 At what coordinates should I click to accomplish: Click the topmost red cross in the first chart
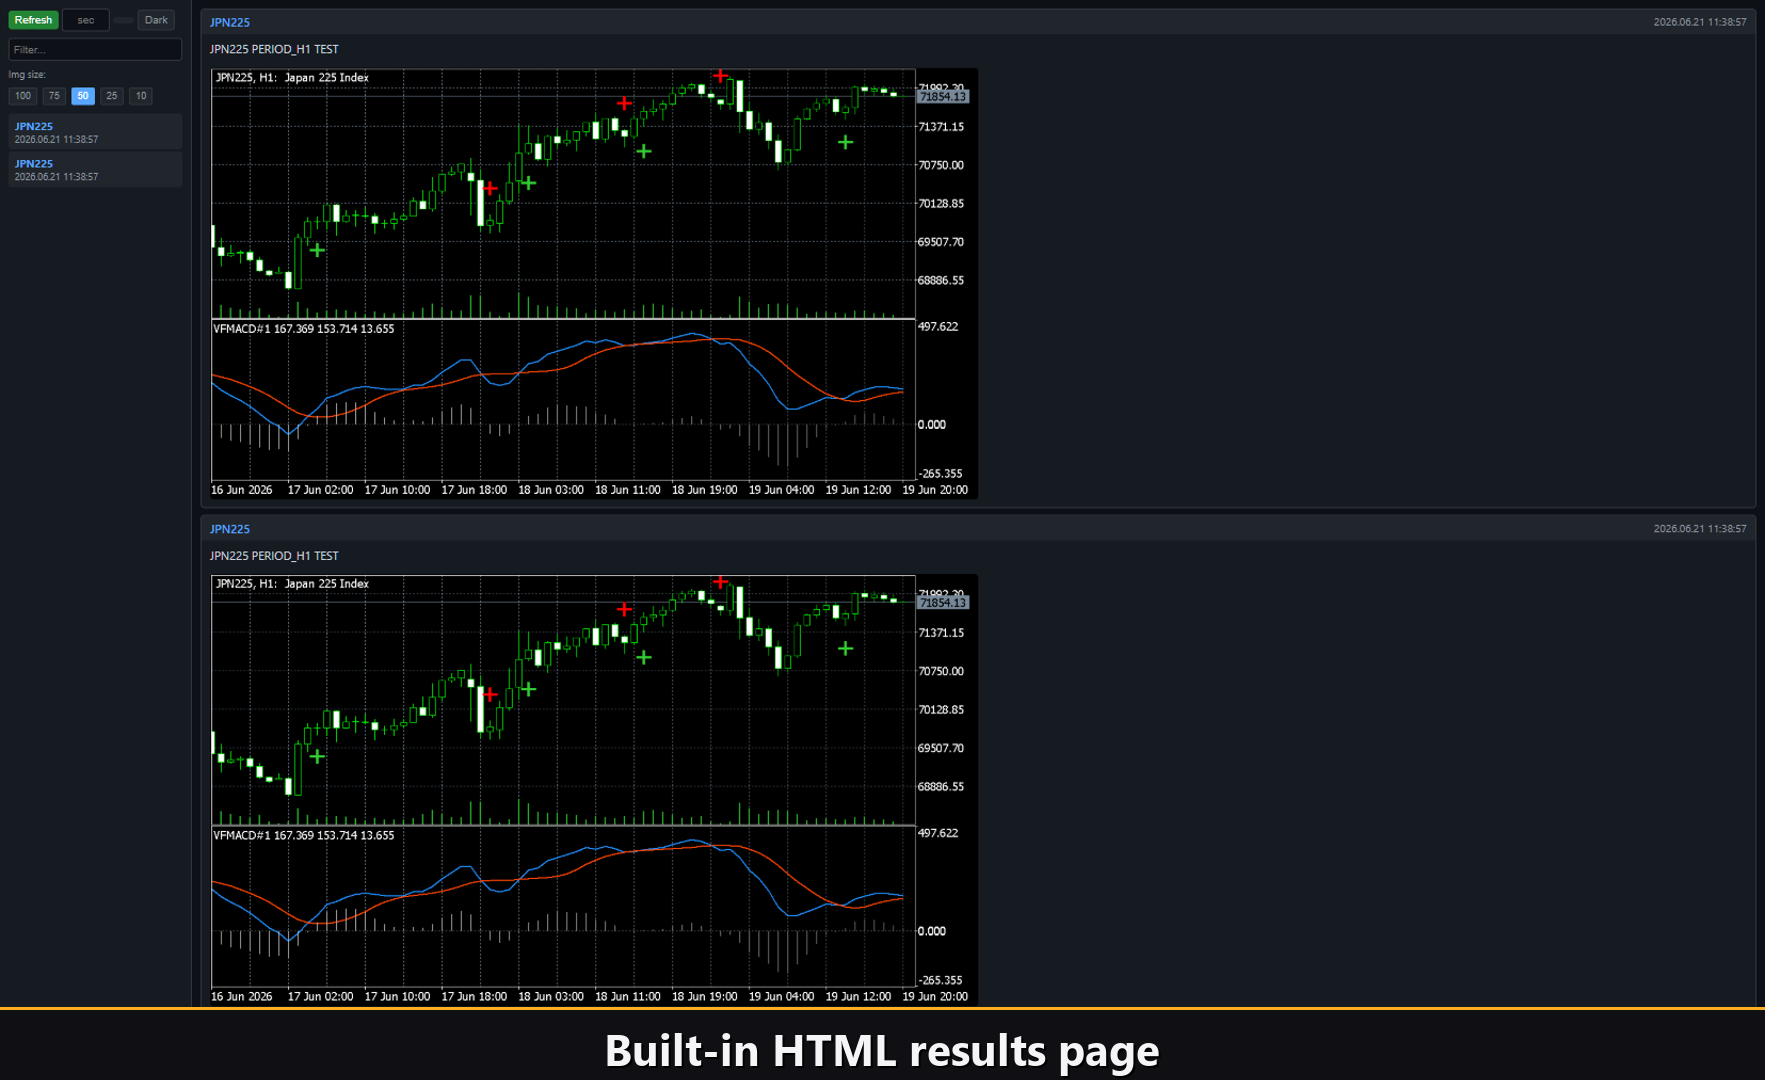[720, 76]
